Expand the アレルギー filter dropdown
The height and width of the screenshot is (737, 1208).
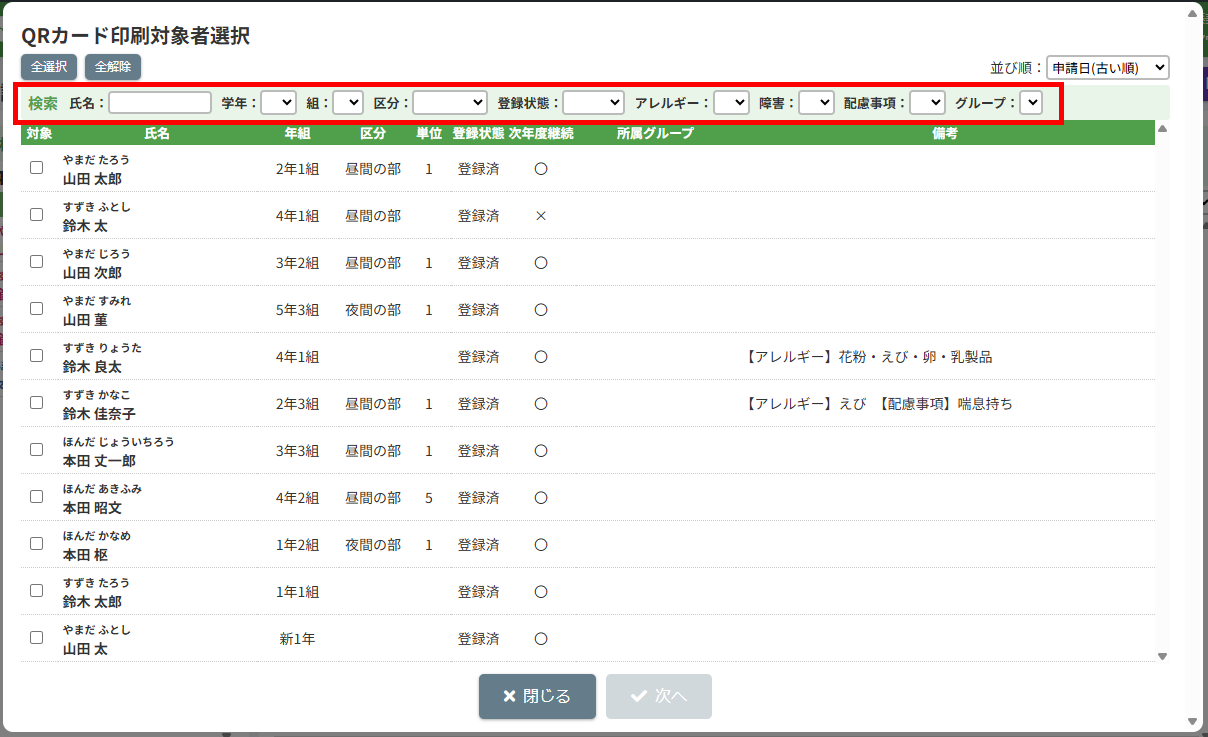click(731, 102)
